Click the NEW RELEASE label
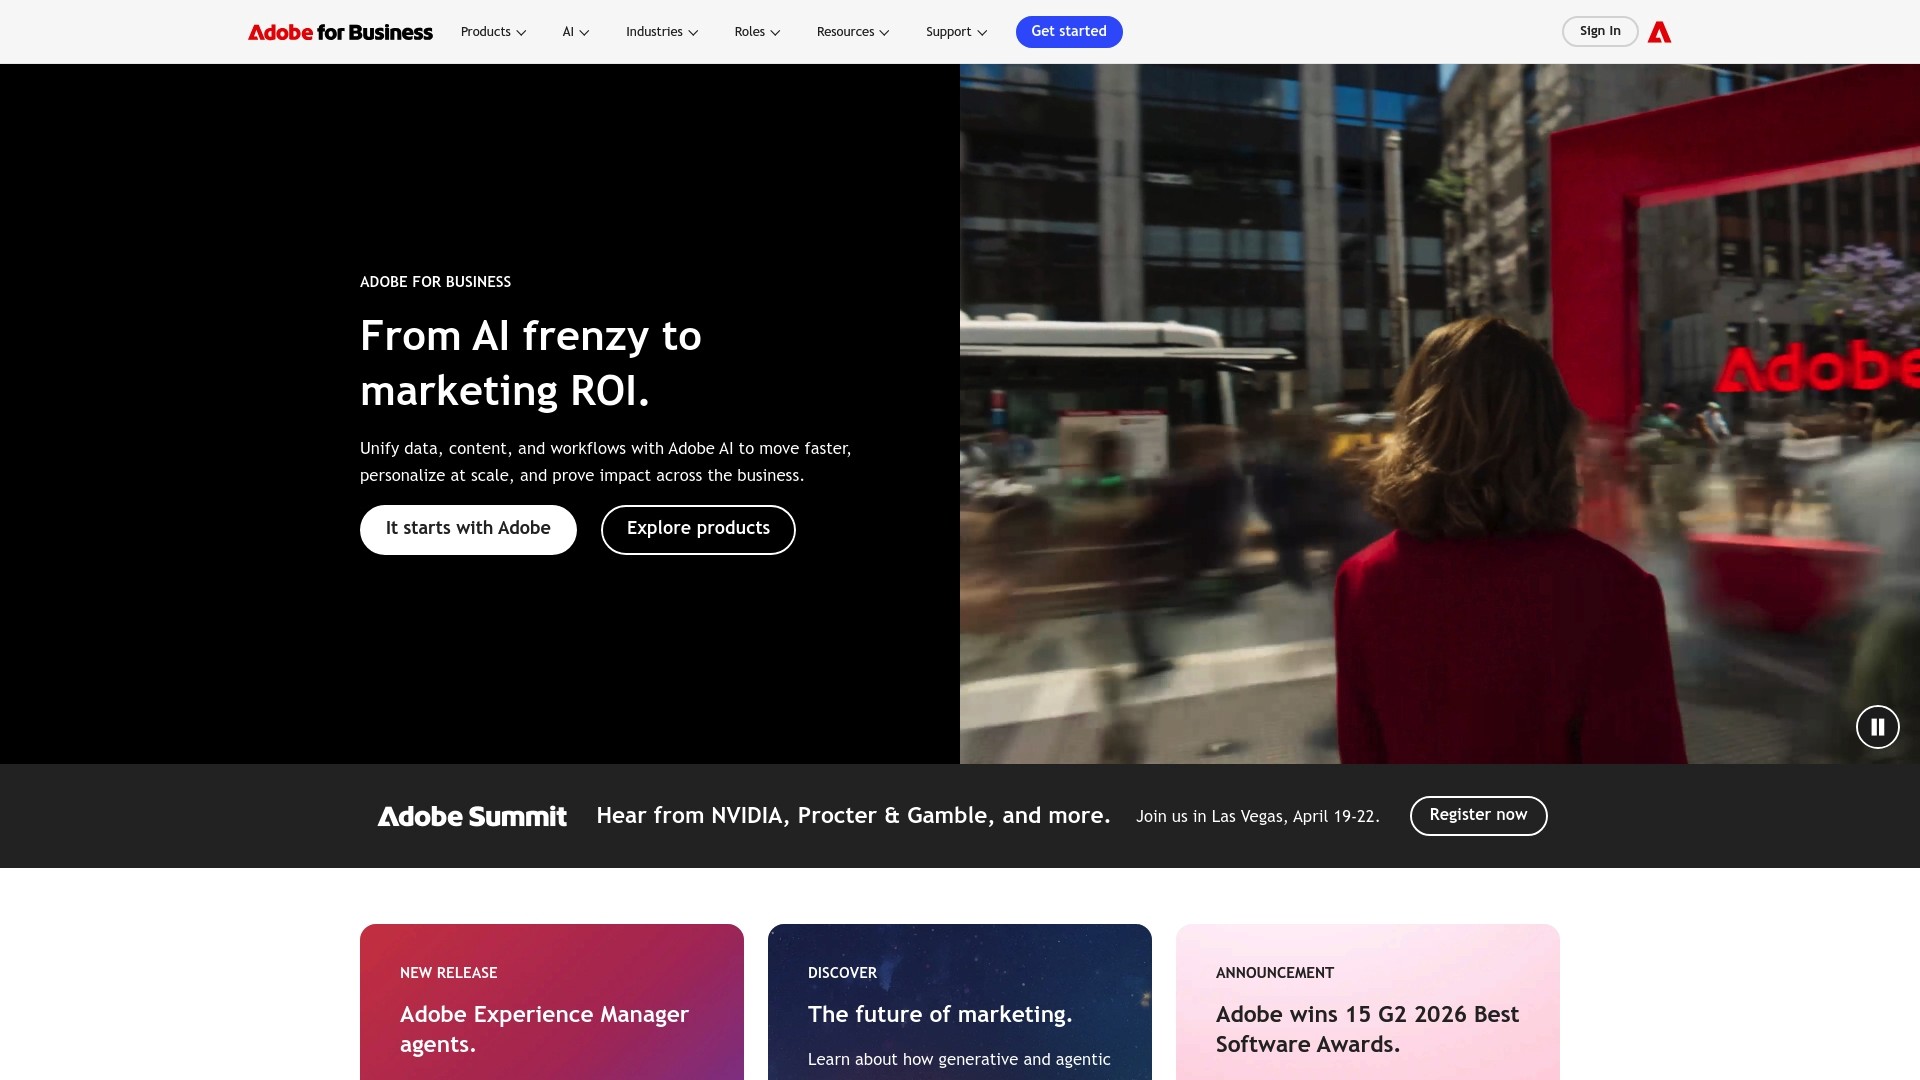The height and width of the screenshot is (1080, 1920). (448, 972)
